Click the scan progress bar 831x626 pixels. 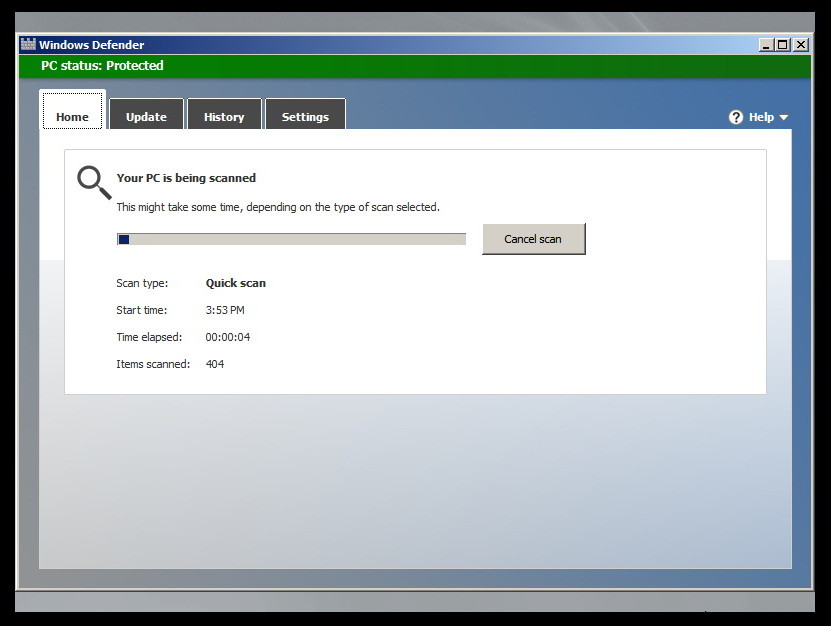[290, 238]
